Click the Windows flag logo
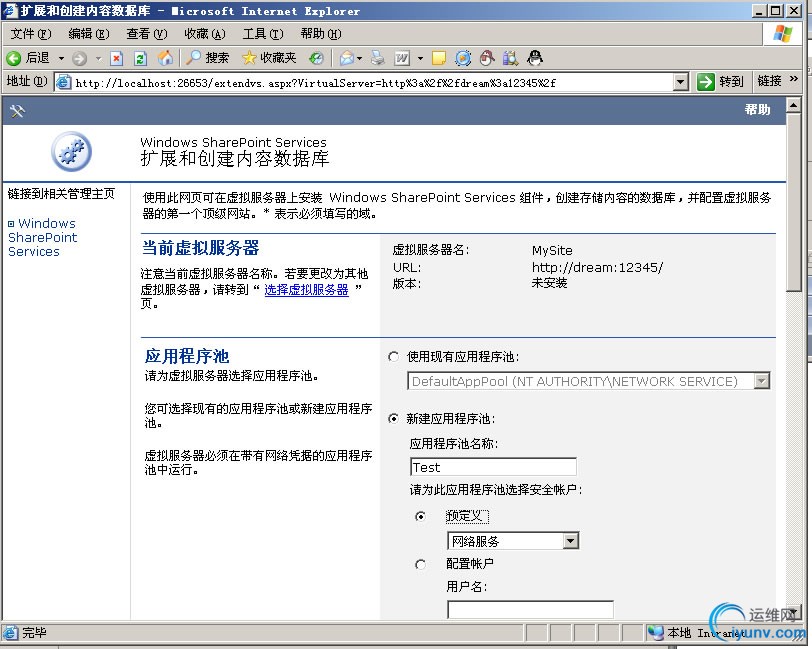 point(782,34)
